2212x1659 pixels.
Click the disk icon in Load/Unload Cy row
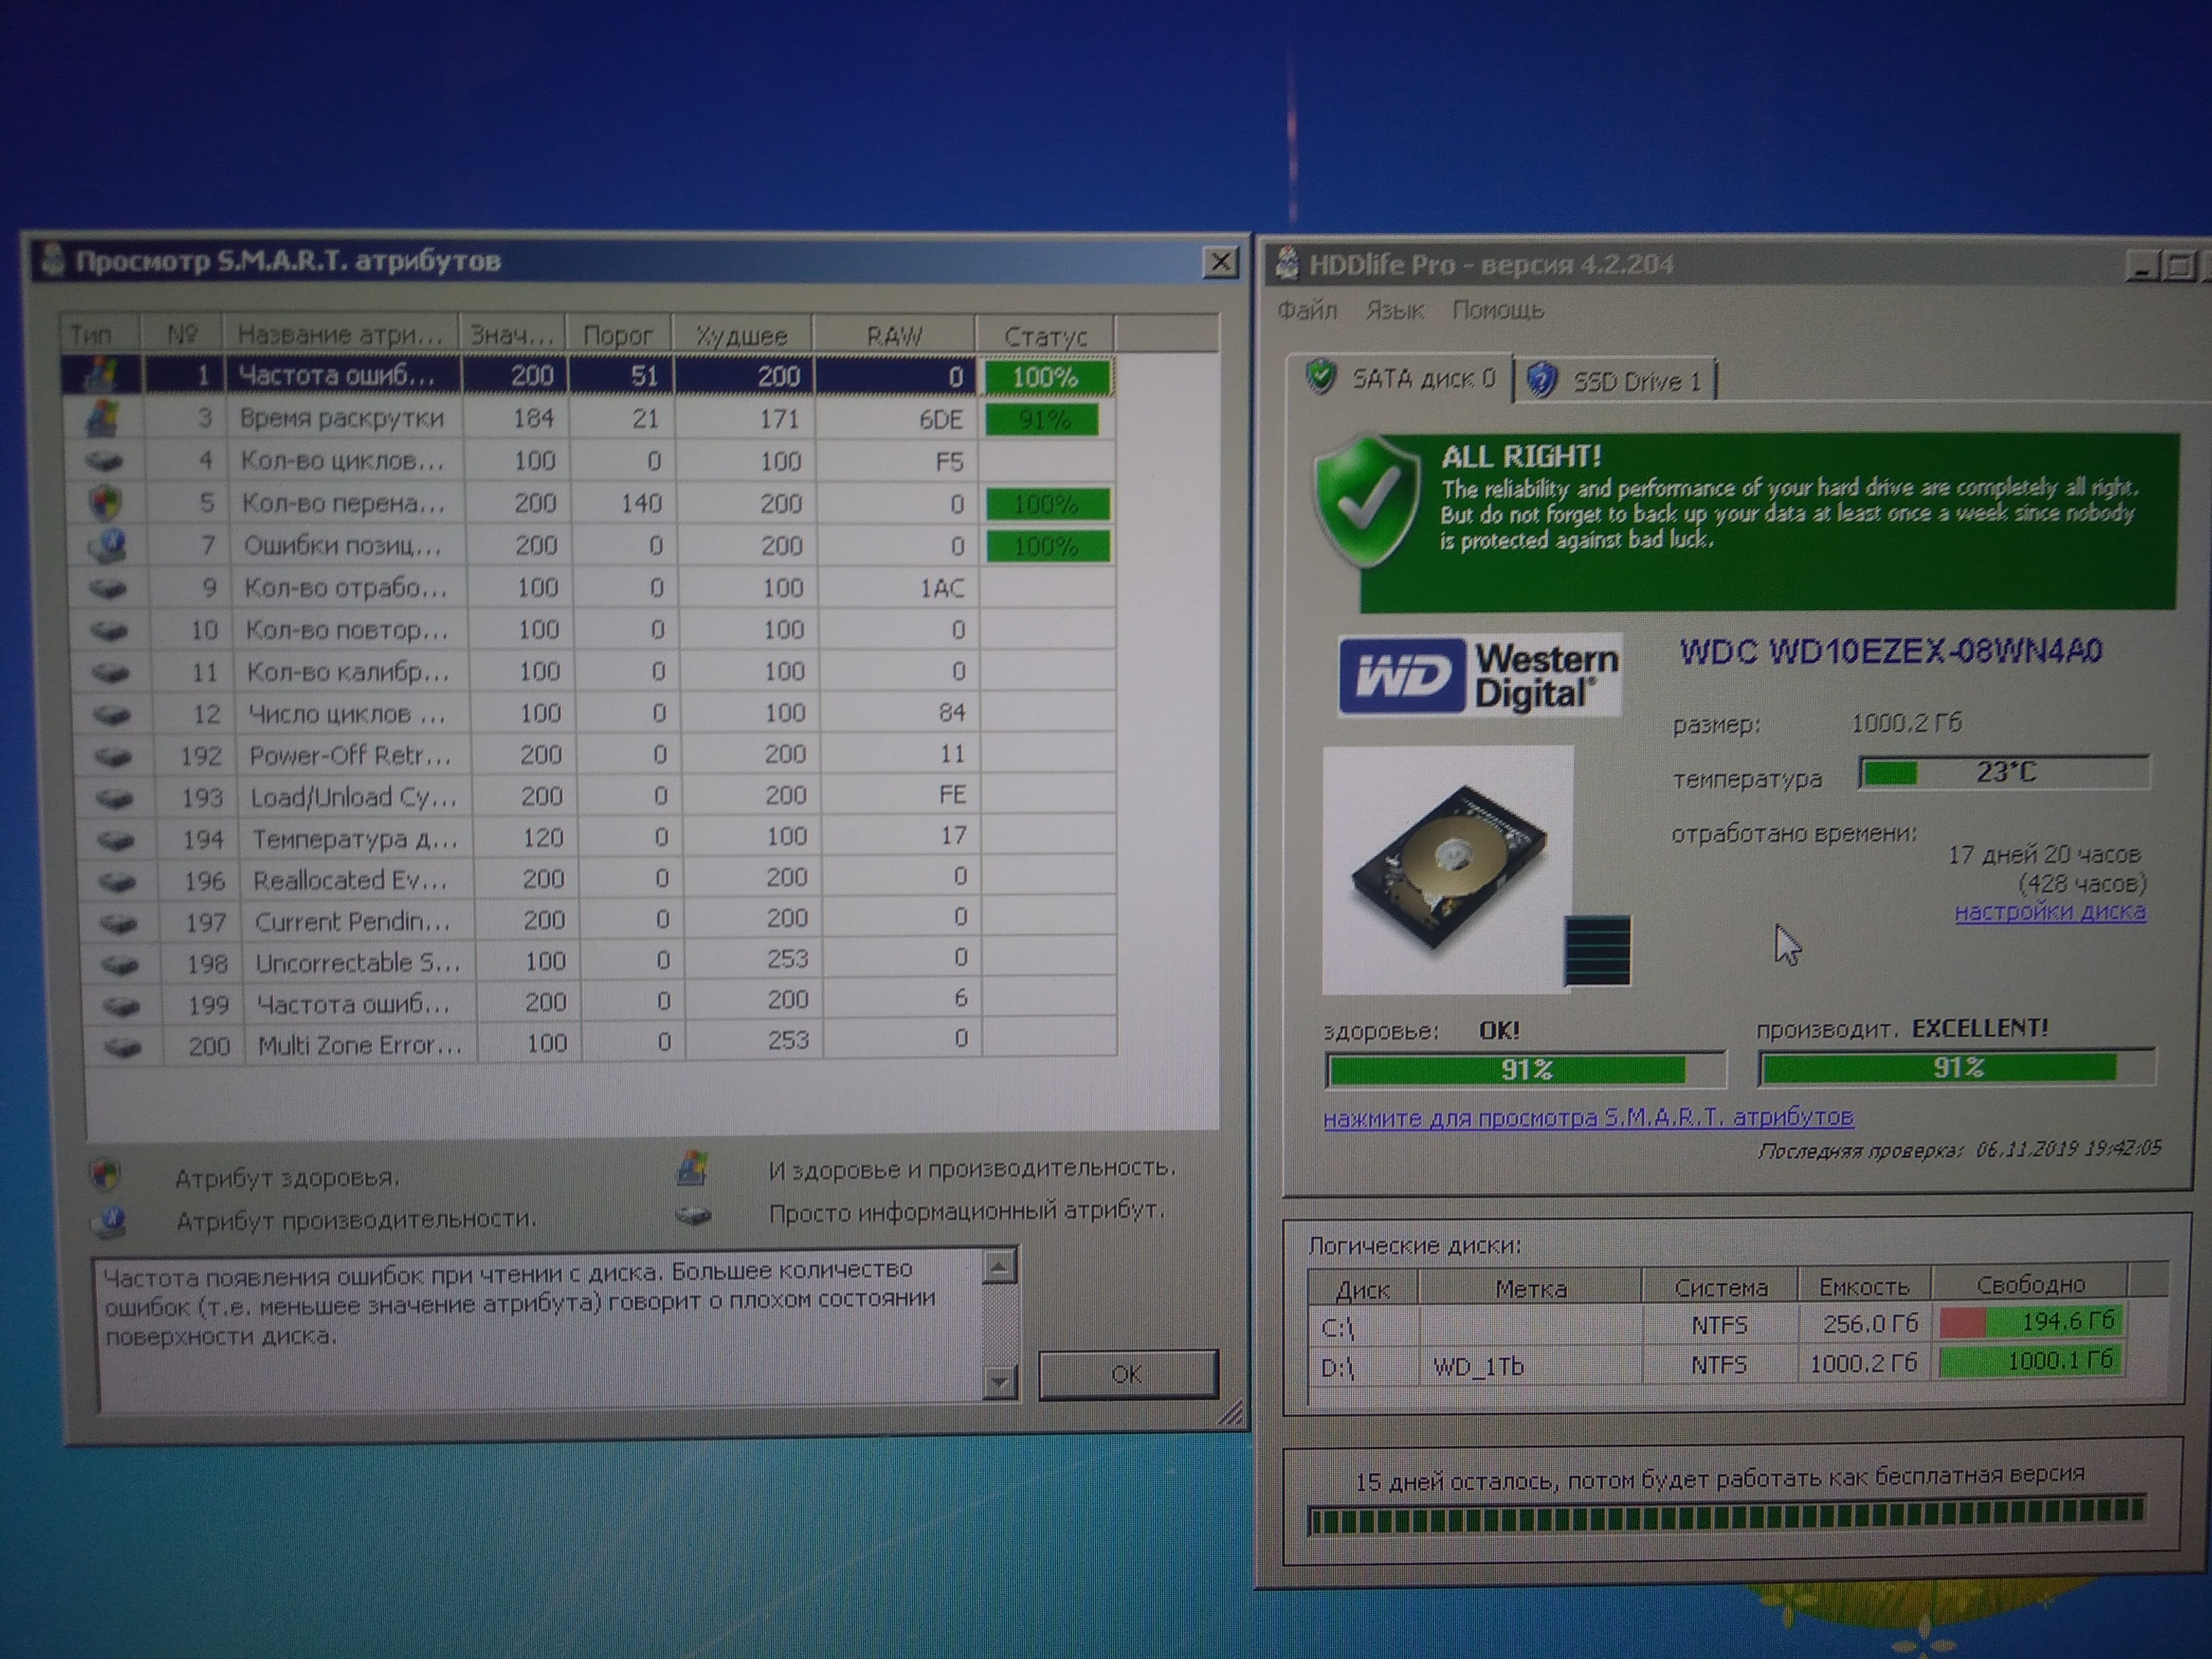click(115, 798)
